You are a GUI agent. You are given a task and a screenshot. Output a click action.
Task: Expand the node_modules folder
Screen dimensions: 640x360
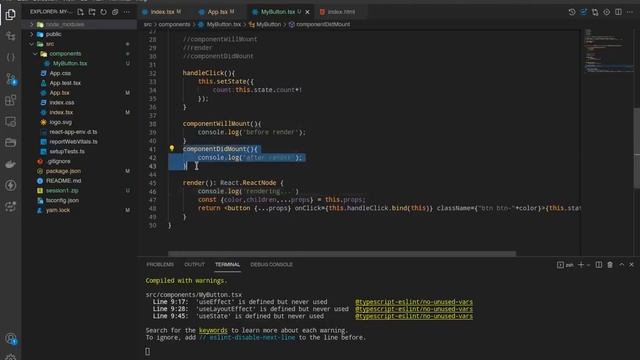pyautogui.click(x=31, y=24)
